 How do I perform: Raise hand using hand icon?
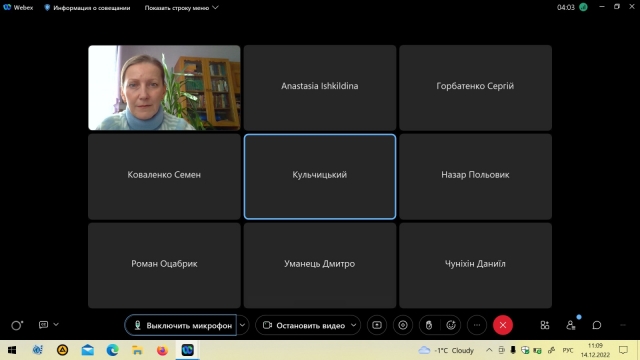click(429, 325)
